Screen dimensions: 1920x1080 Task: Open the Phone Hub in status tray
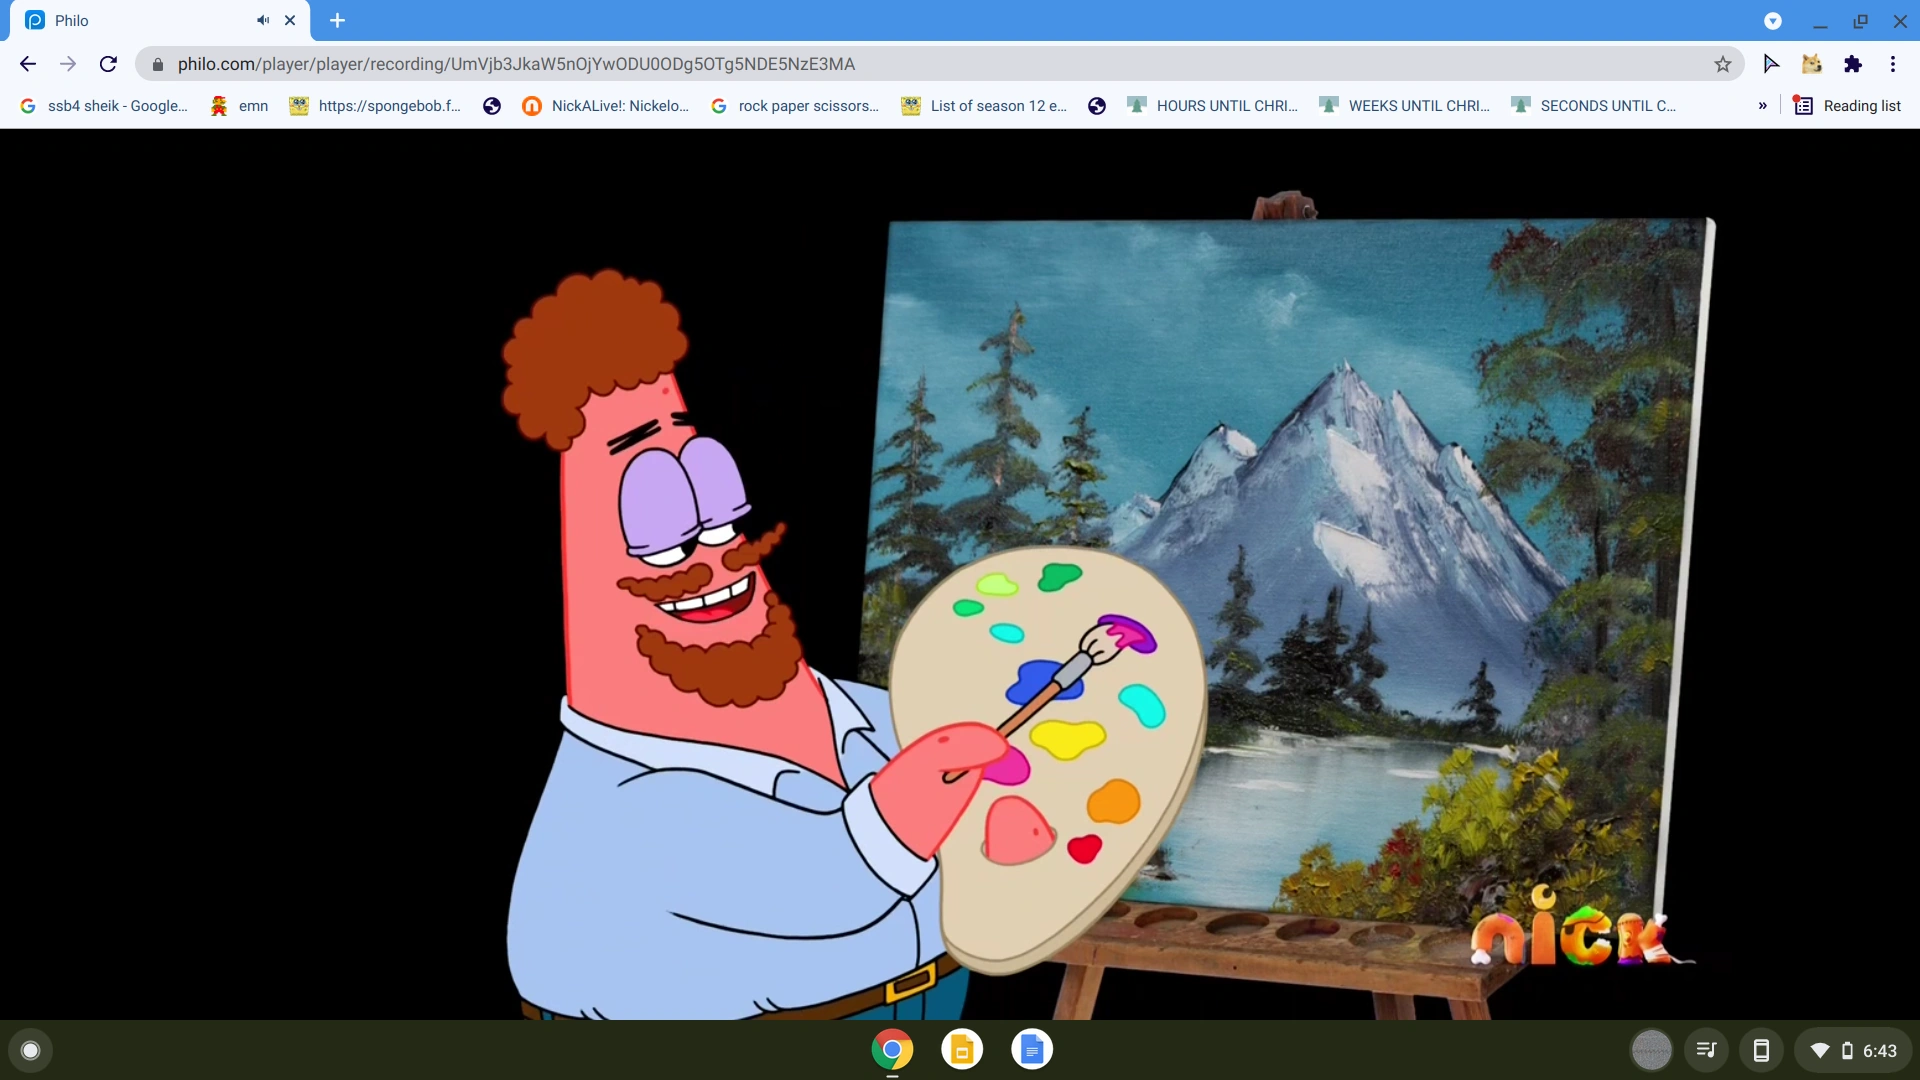coord(1761,1050)
